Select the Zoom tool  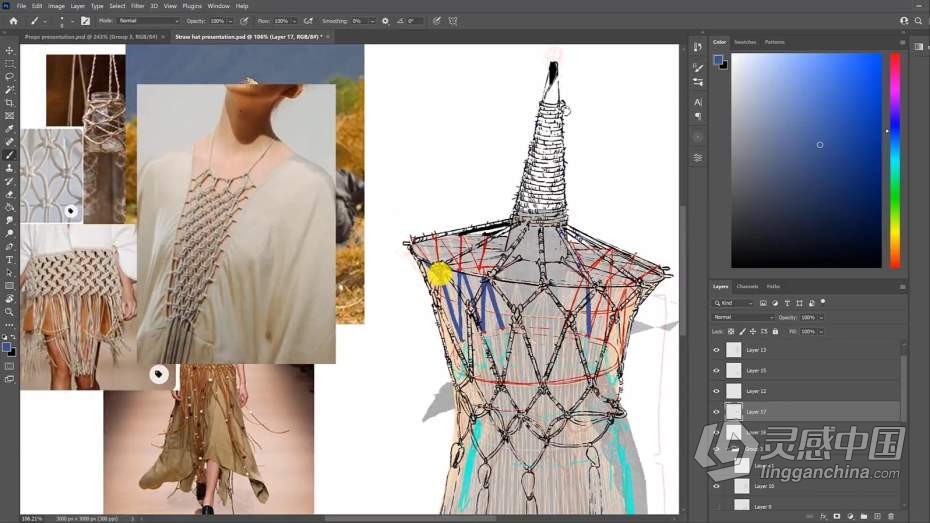10,311
